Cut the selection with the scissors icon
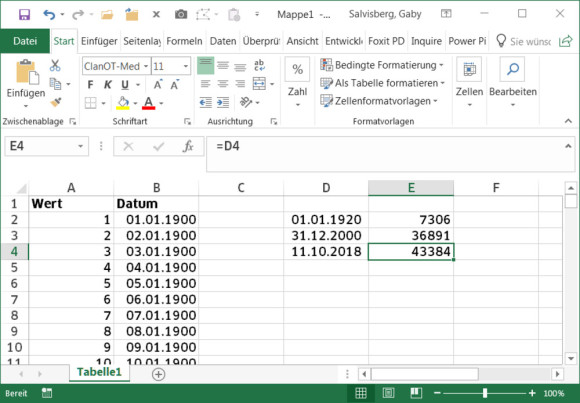Viewport: 580px width, 403px height. [55, 66]
